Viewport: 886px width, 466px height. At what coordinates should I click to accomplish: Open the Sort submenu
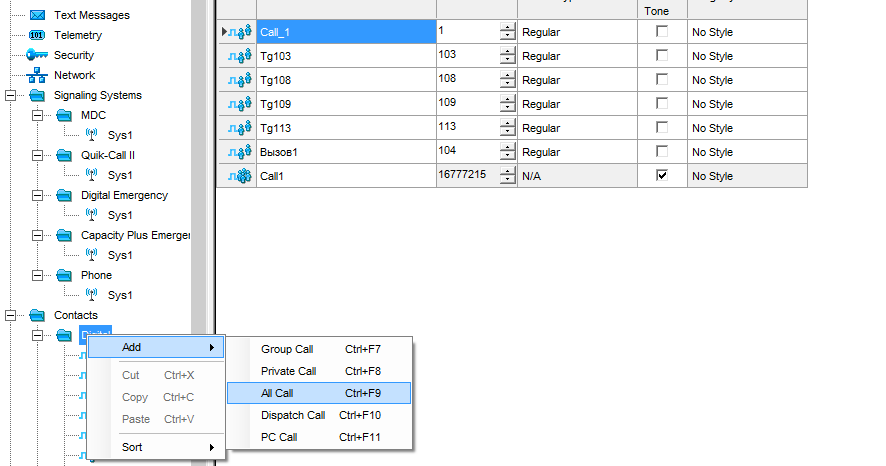coord(132,447)
